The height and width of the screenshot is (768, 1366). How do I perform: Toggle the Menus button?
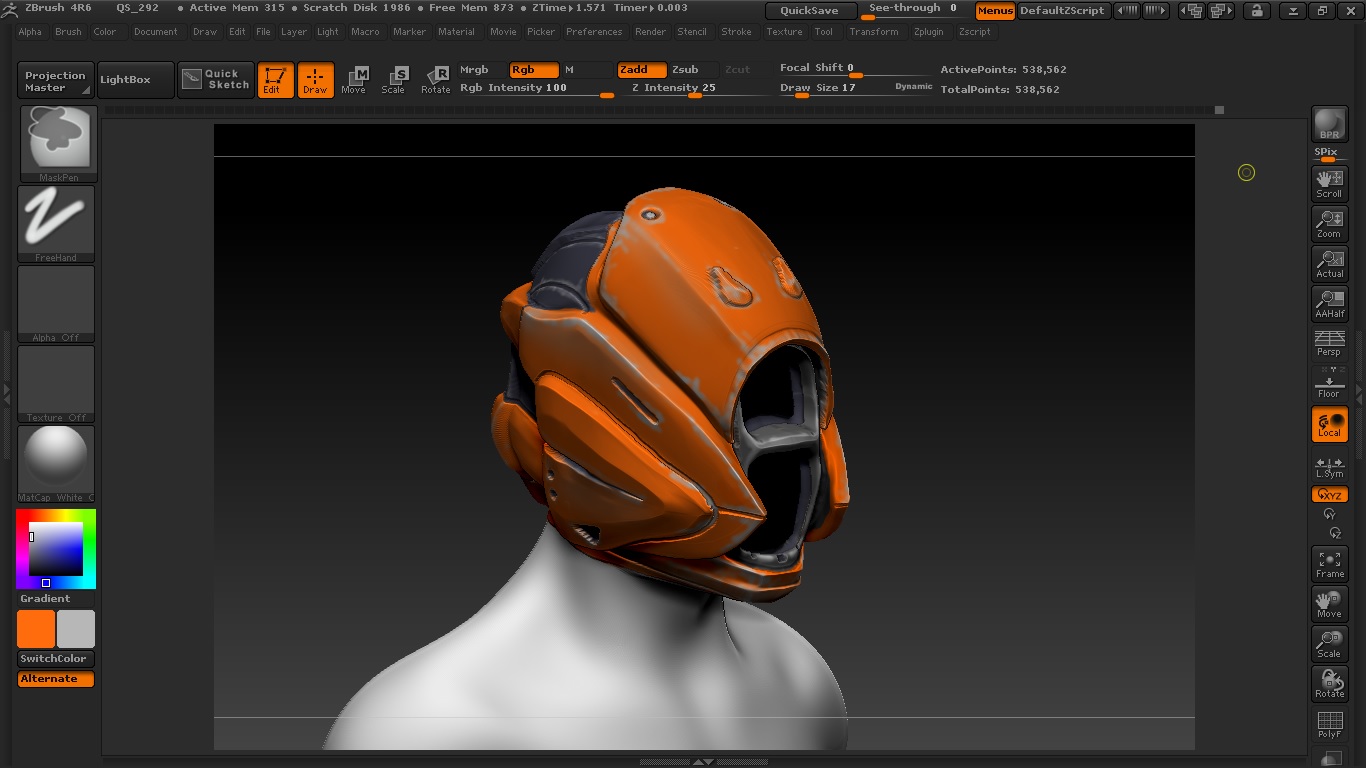995,11
